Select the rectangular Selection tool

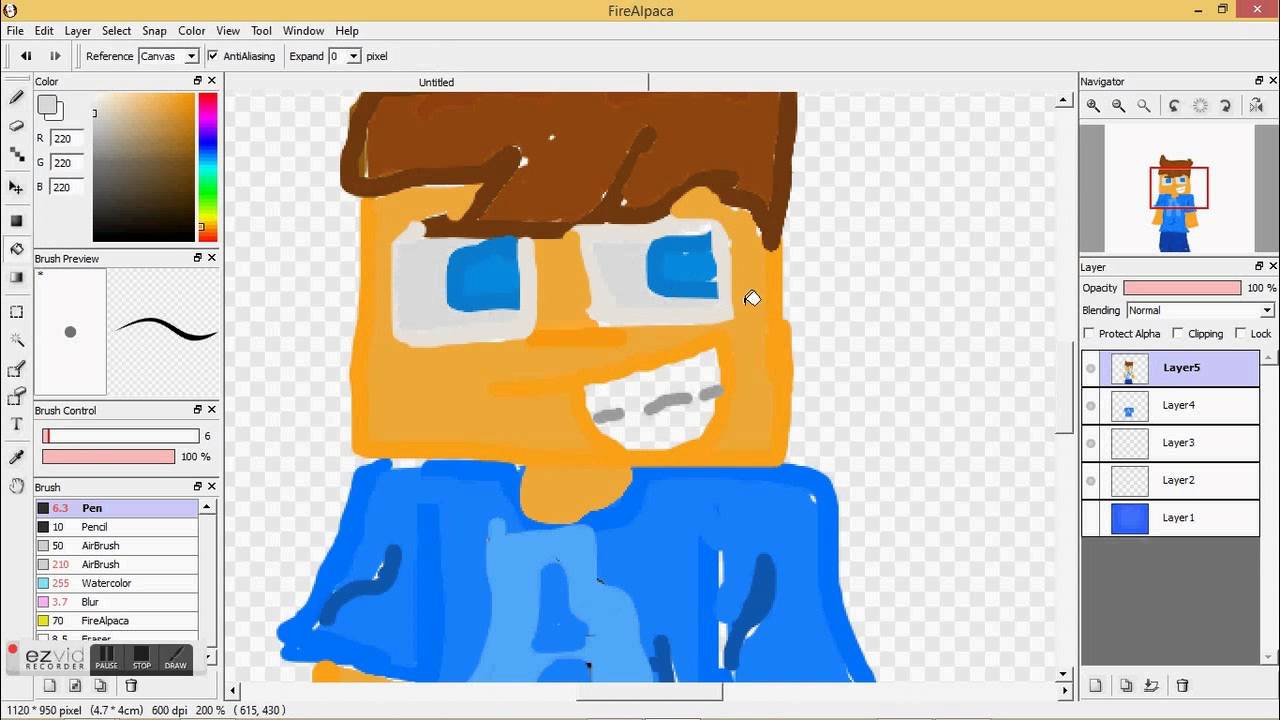(16, 312)
